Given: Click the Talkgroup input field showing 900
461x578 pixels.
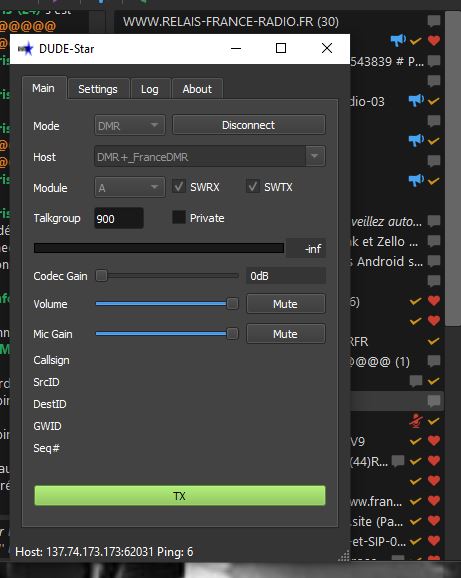Looking at the screenshot, I should pos(119,219).
